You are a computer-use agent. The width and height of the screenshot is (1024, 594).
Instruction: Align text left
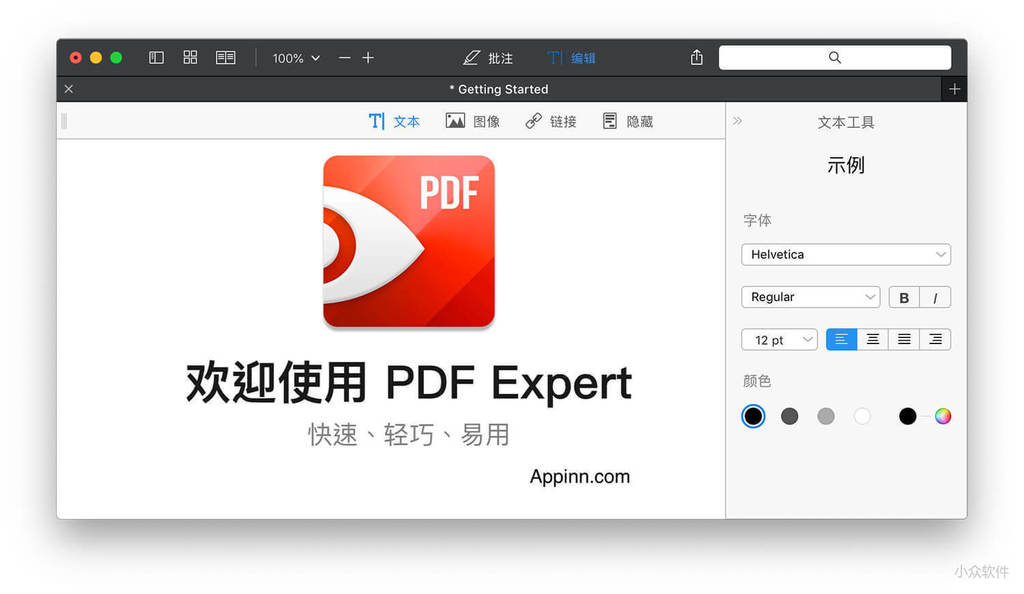(x=841, y=339)
